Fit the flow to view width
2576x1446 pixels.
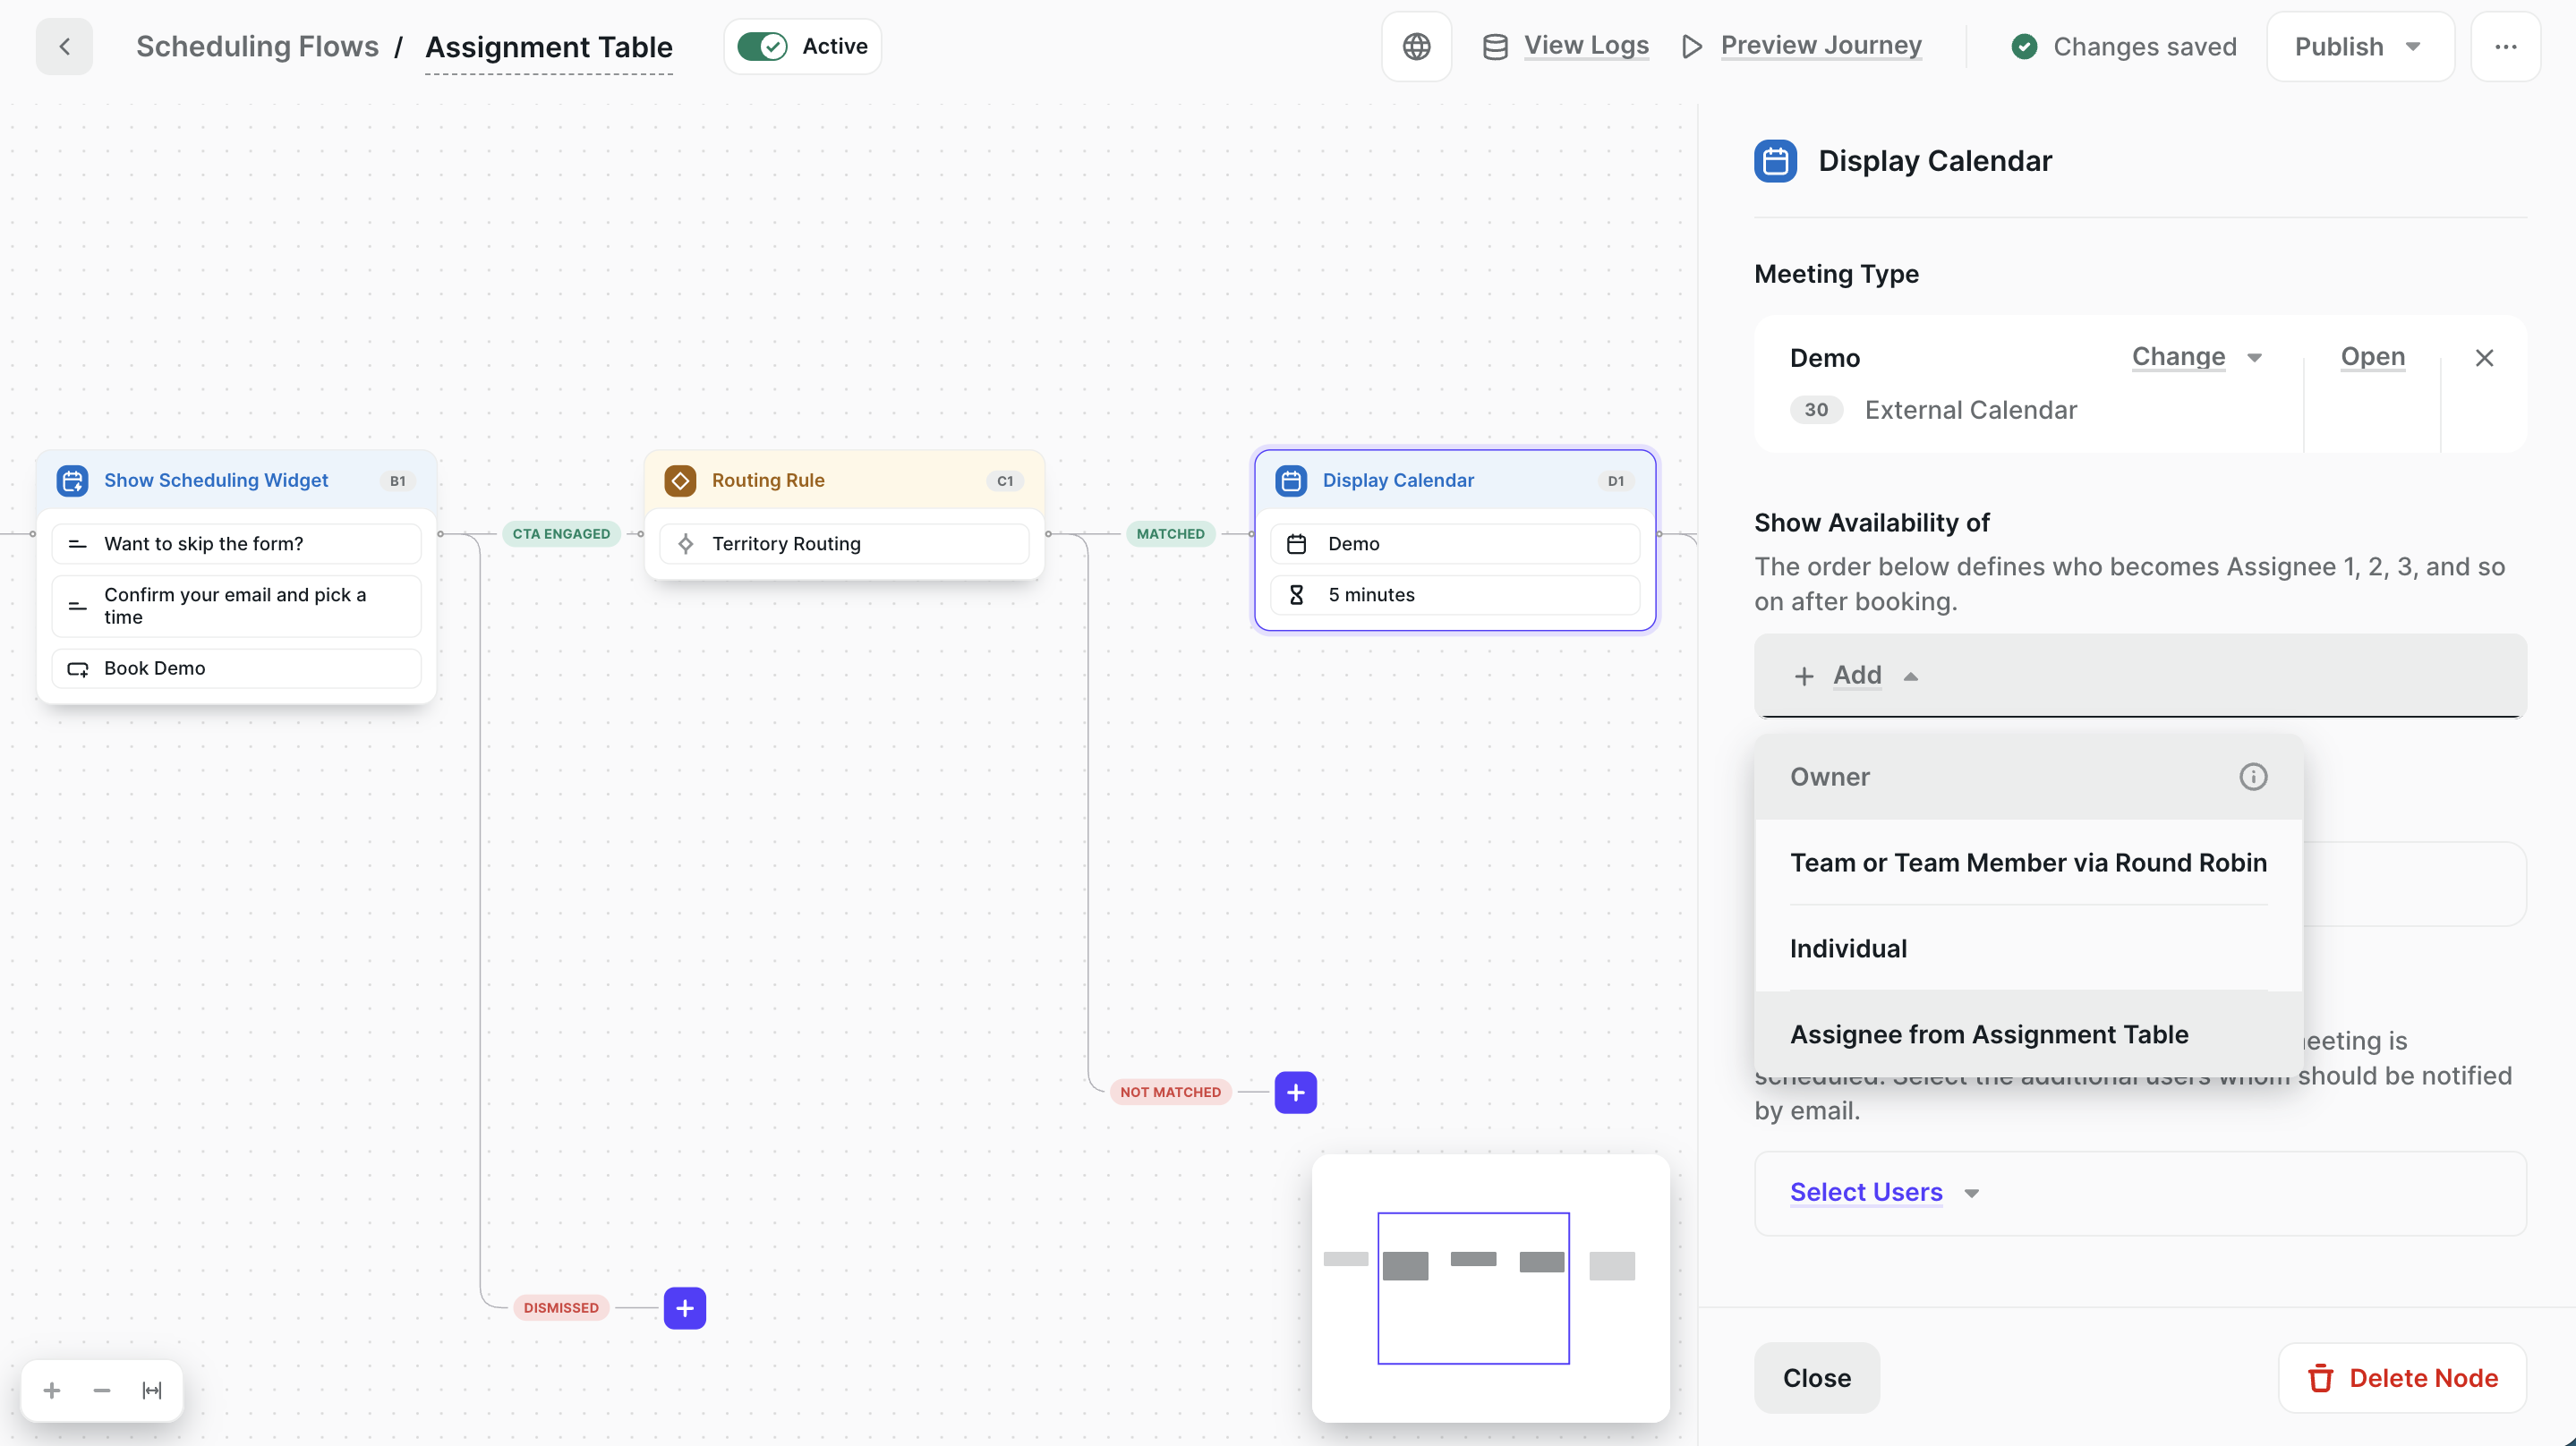[151, 1390]
